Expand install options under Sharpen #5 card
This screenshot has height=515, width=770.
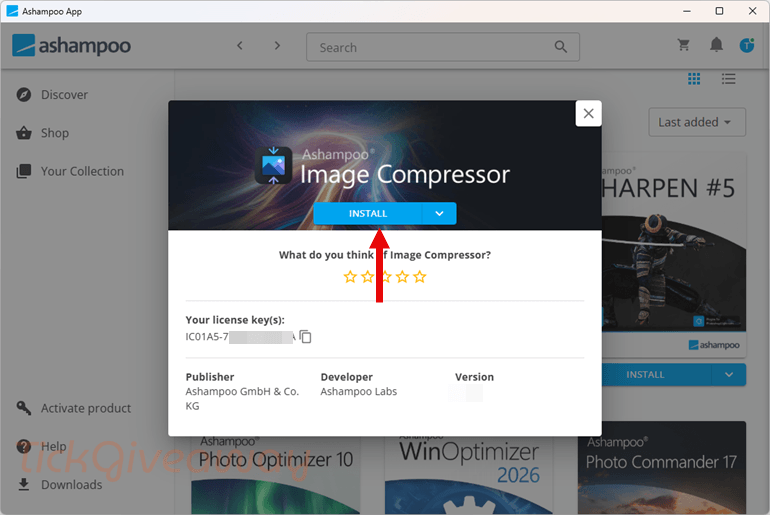click(x=729, y=375)
